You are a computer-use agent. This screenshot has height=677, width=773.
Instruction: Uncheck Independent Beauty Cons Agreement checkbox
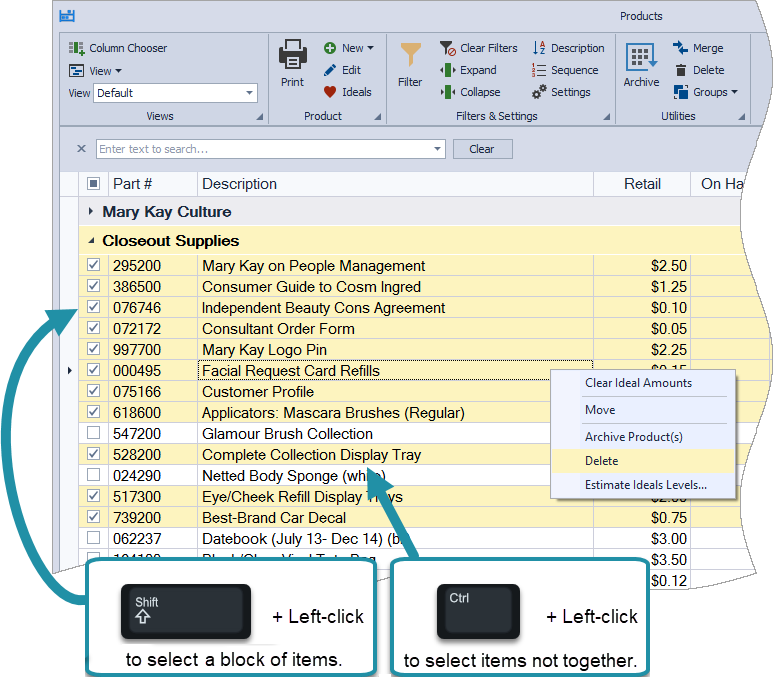click(93, 307)
